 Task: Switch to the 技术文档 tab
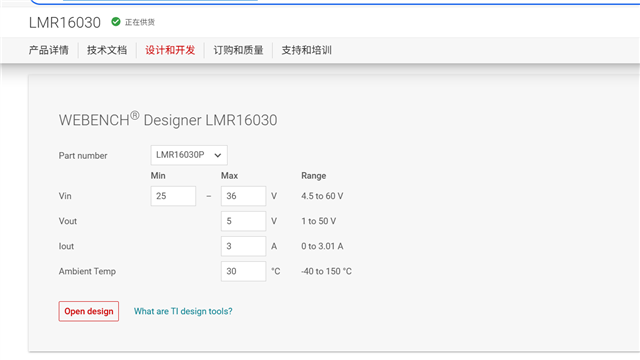click(x=107, y=50)
